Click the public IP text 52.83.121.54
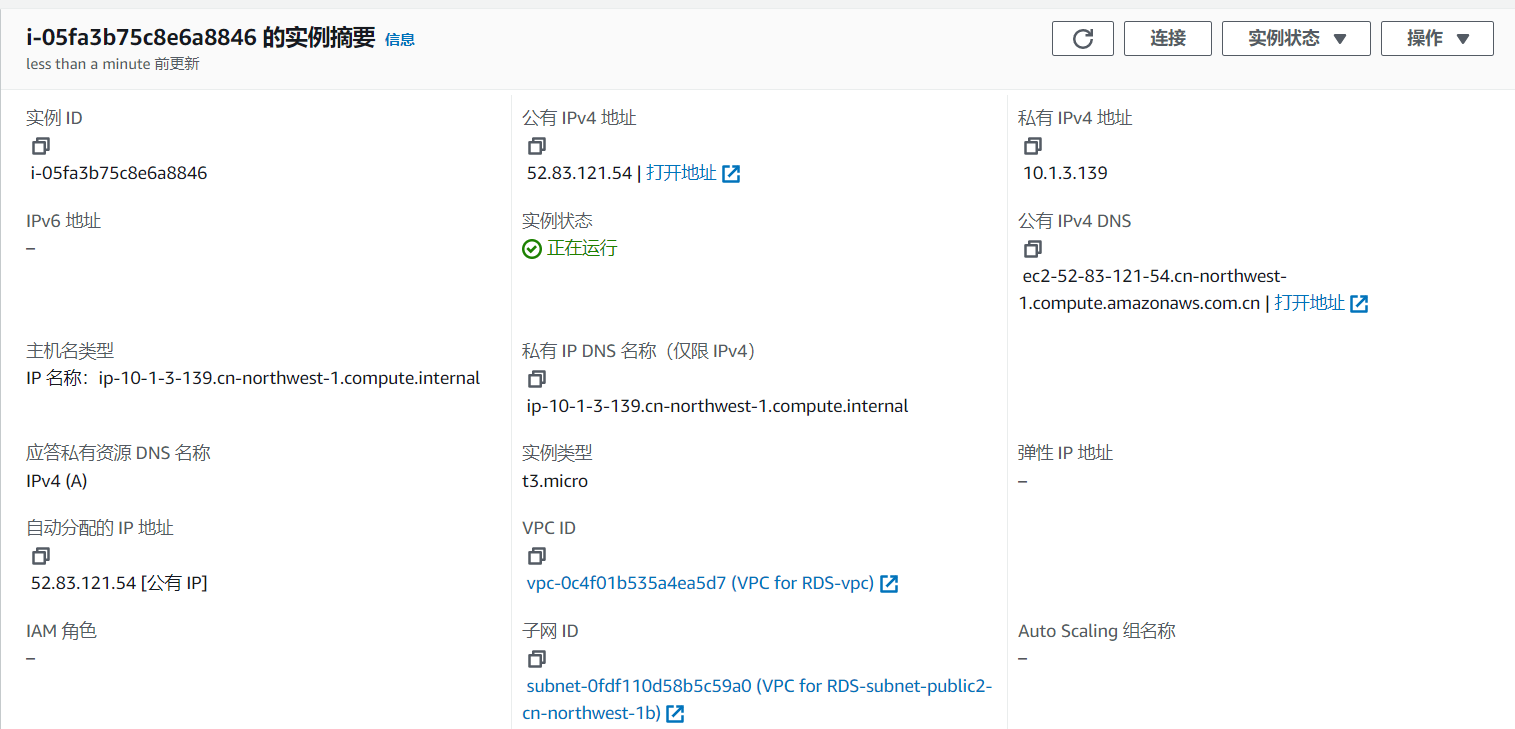Screen dimensions: 1515x729 580,173
